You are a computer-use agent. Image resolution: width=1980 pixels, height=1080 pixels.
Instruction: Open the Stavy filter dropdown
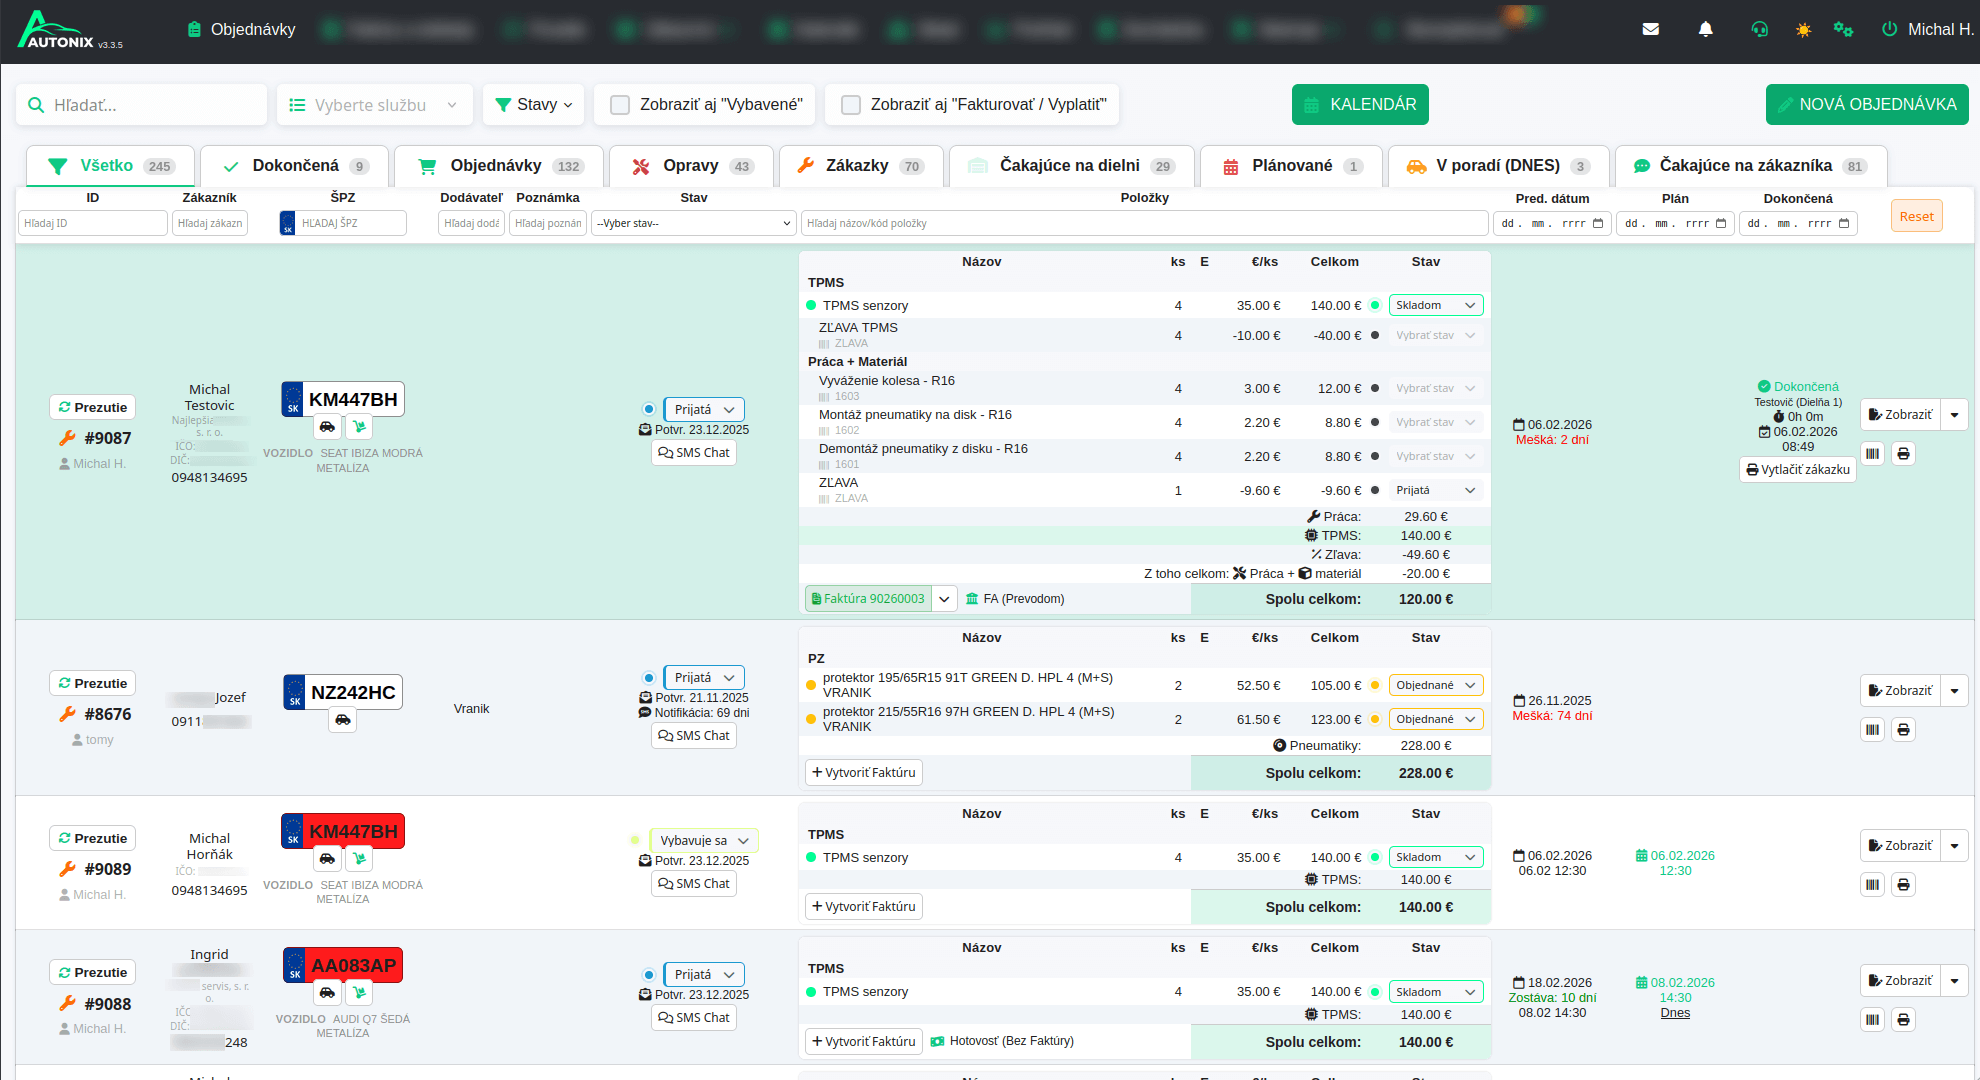tap(534, 105)
